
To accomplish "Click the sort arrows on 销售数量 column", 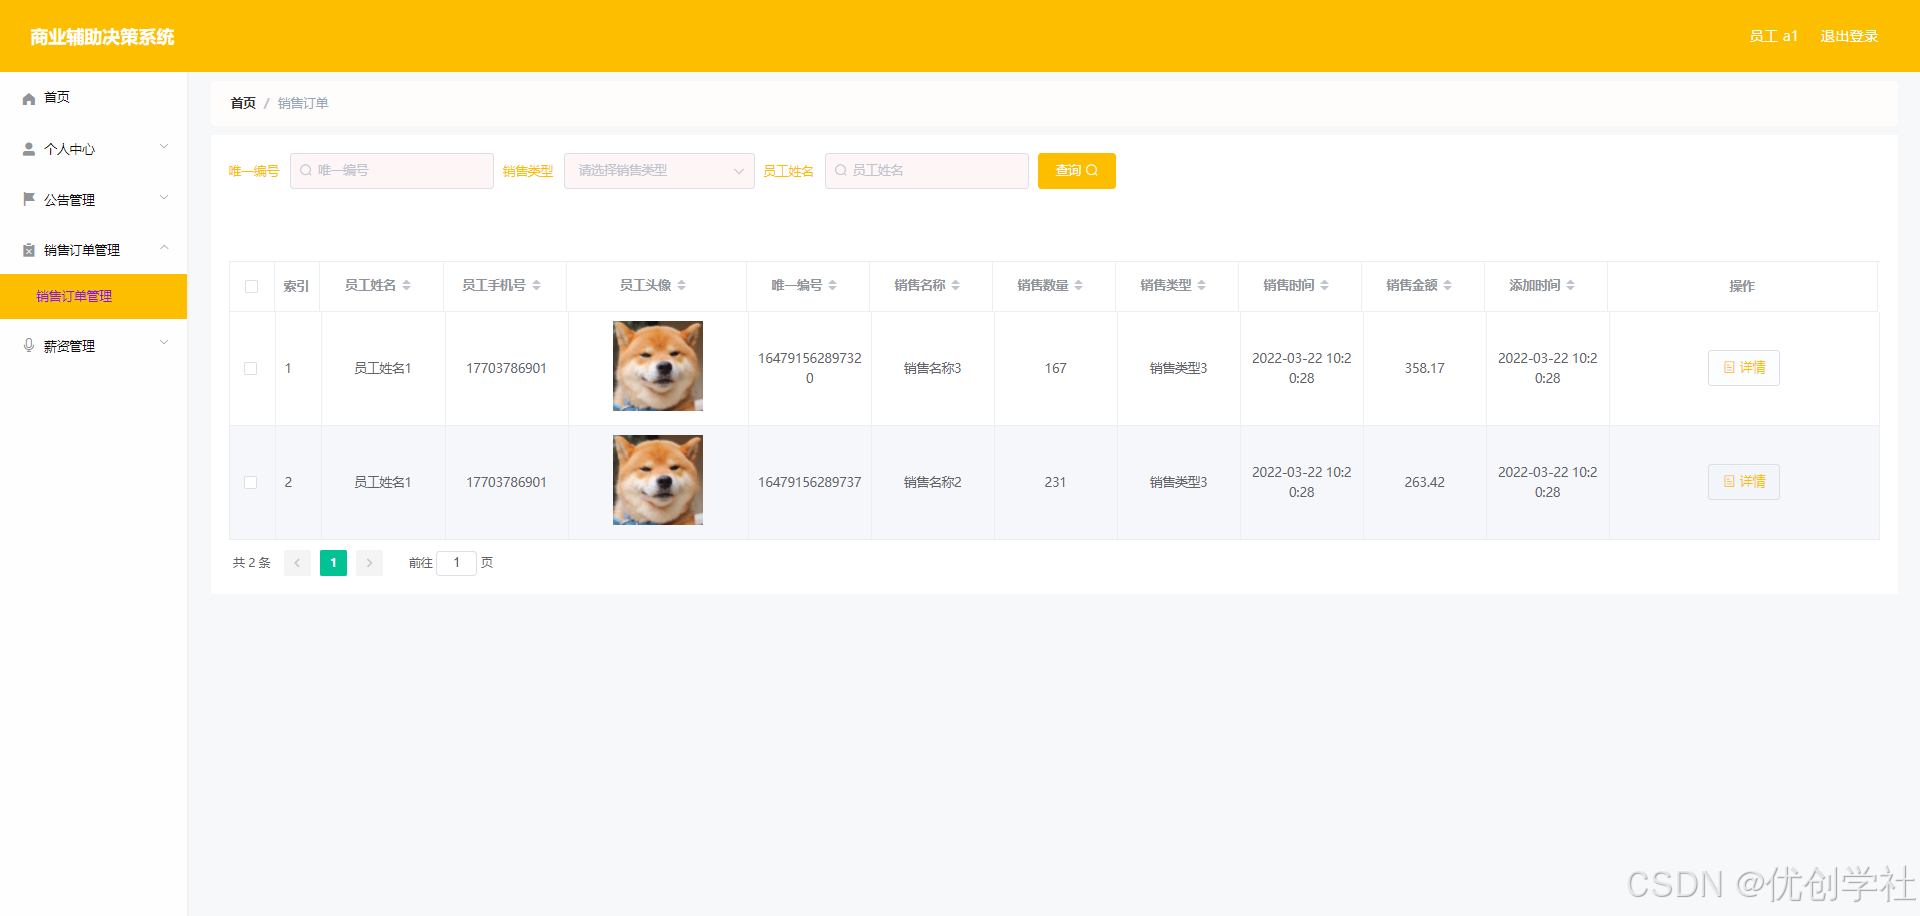I will pyautogui.click(x=1079, y=286).
